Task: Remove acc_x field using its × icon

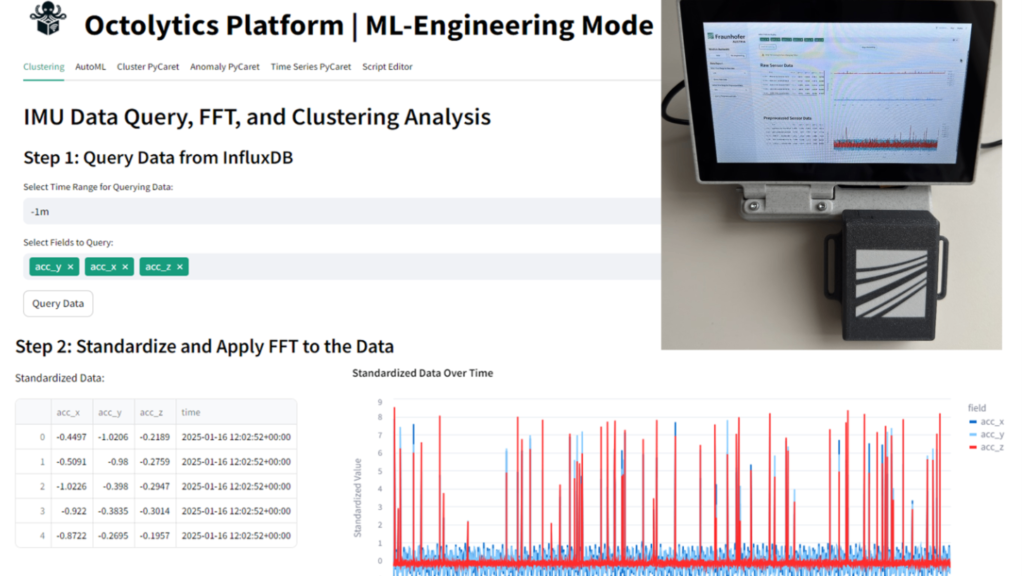Action: click(x=125, y=267)
